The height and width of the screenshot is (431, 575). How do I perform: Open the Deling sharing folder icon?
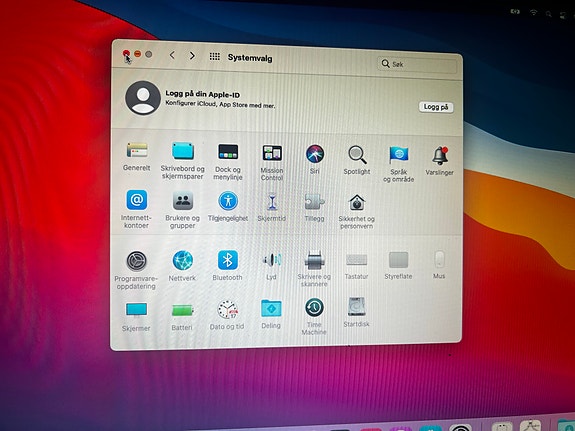271,308
